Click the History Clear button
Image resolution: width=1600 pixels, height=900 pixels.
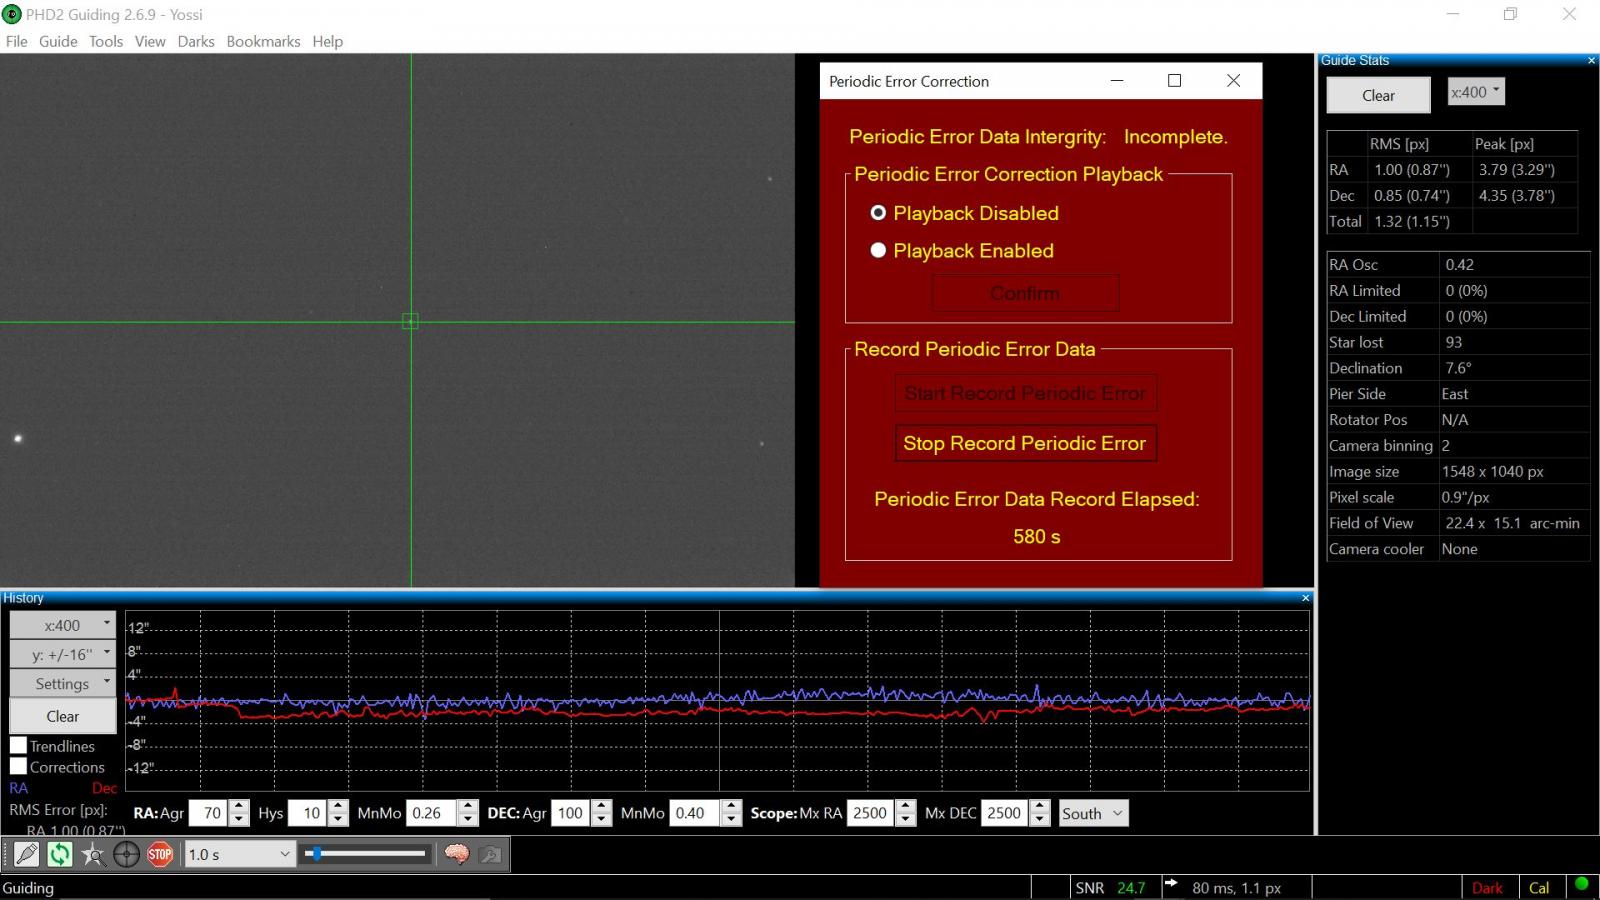click(62, 716)
